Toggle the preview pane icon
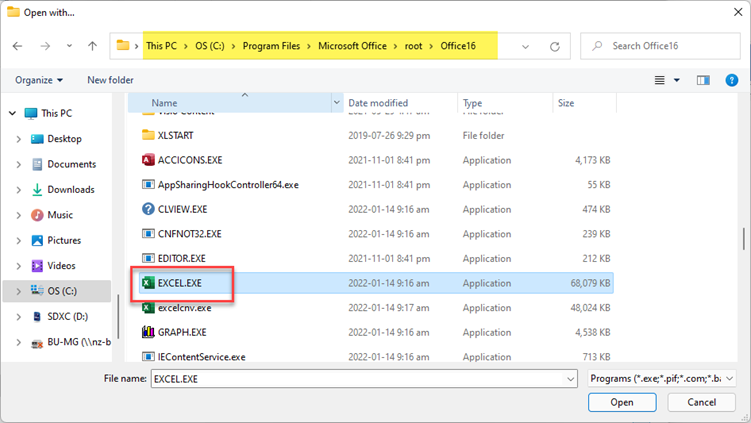This screenshot has height=423, width=751. pyautogui.click(x=703, y=80)
